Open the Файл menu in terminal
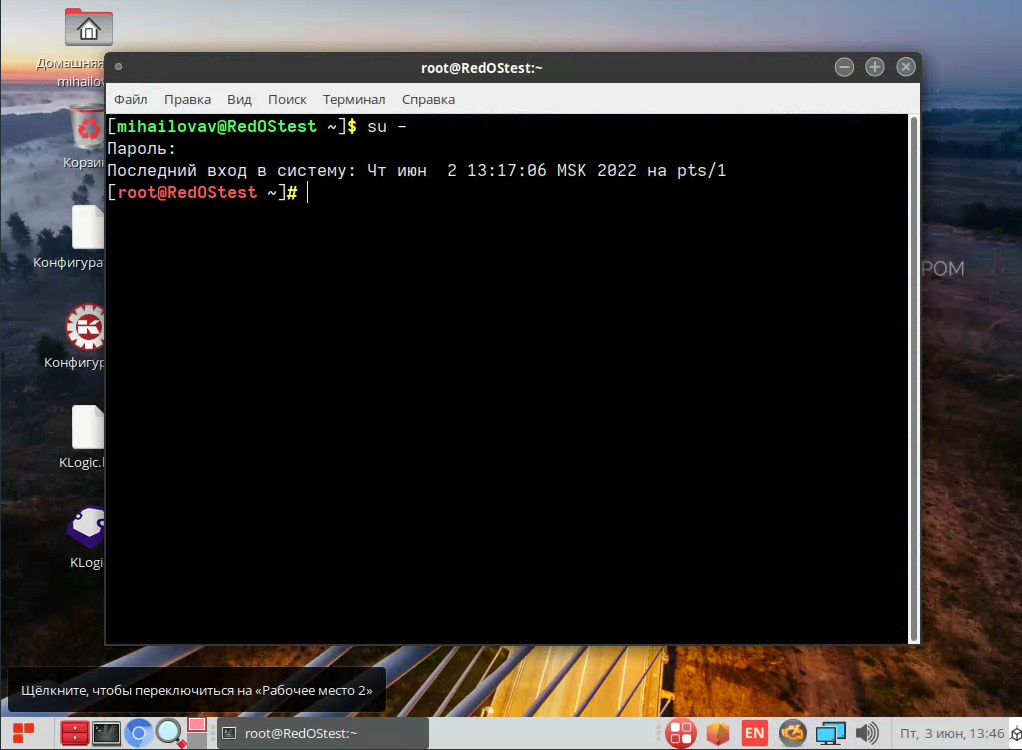The image size is (1022, 750). (x=130, y=100)
